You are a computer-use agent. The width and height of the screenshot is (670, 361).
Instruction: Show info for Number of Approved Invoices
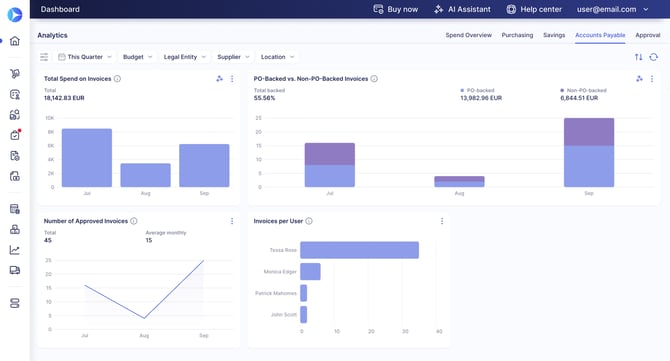tap(134, 221)
